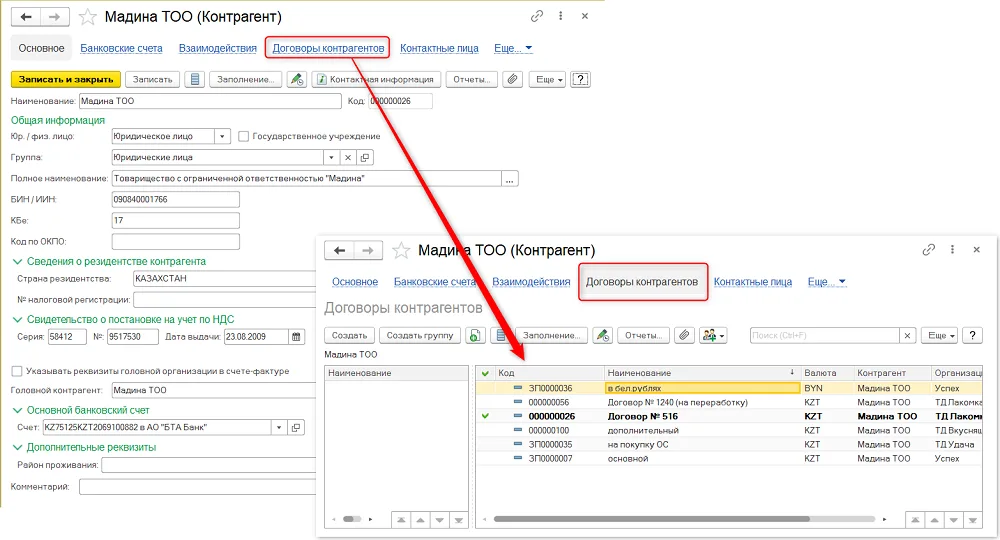Enable the Государственное учреждение checkbox

click(243, 136)
